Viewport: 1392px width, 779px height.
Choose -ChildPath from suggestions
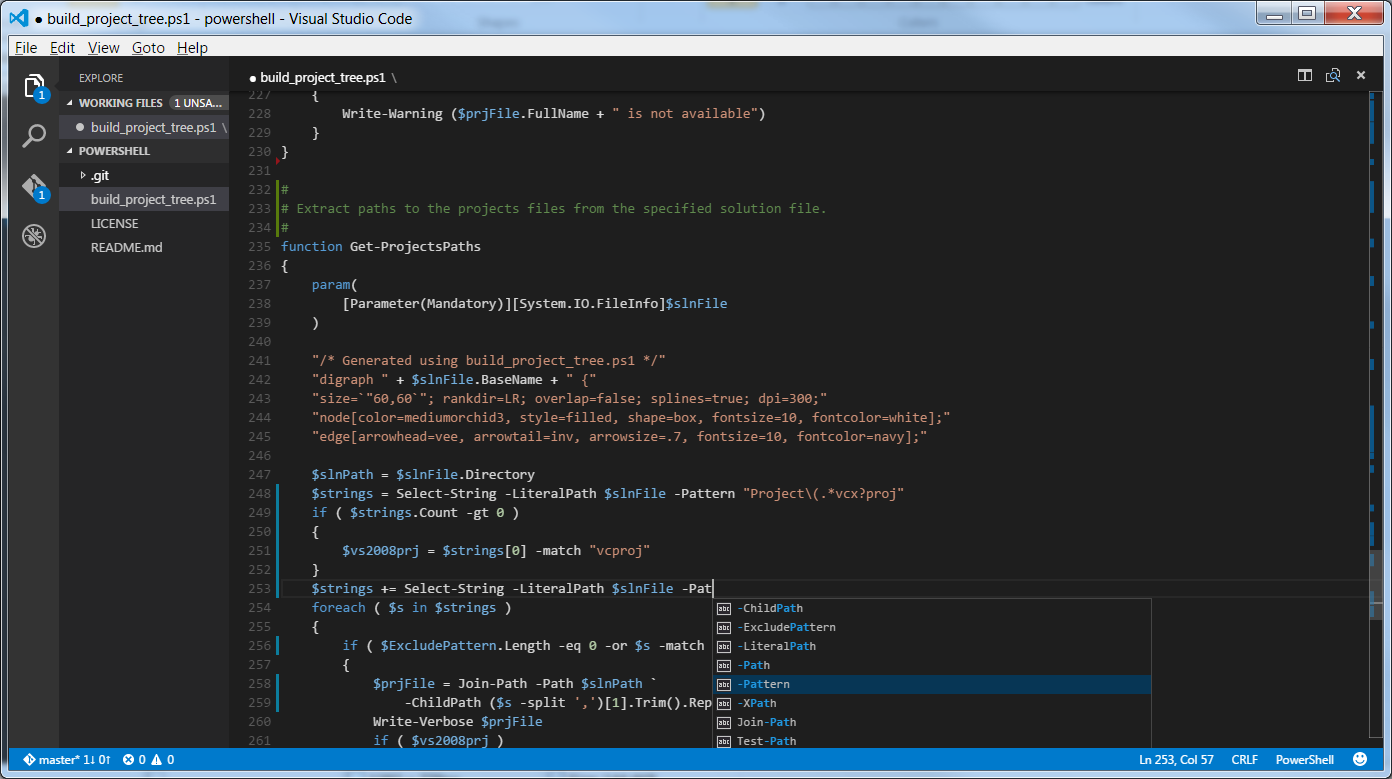(931, 608)
